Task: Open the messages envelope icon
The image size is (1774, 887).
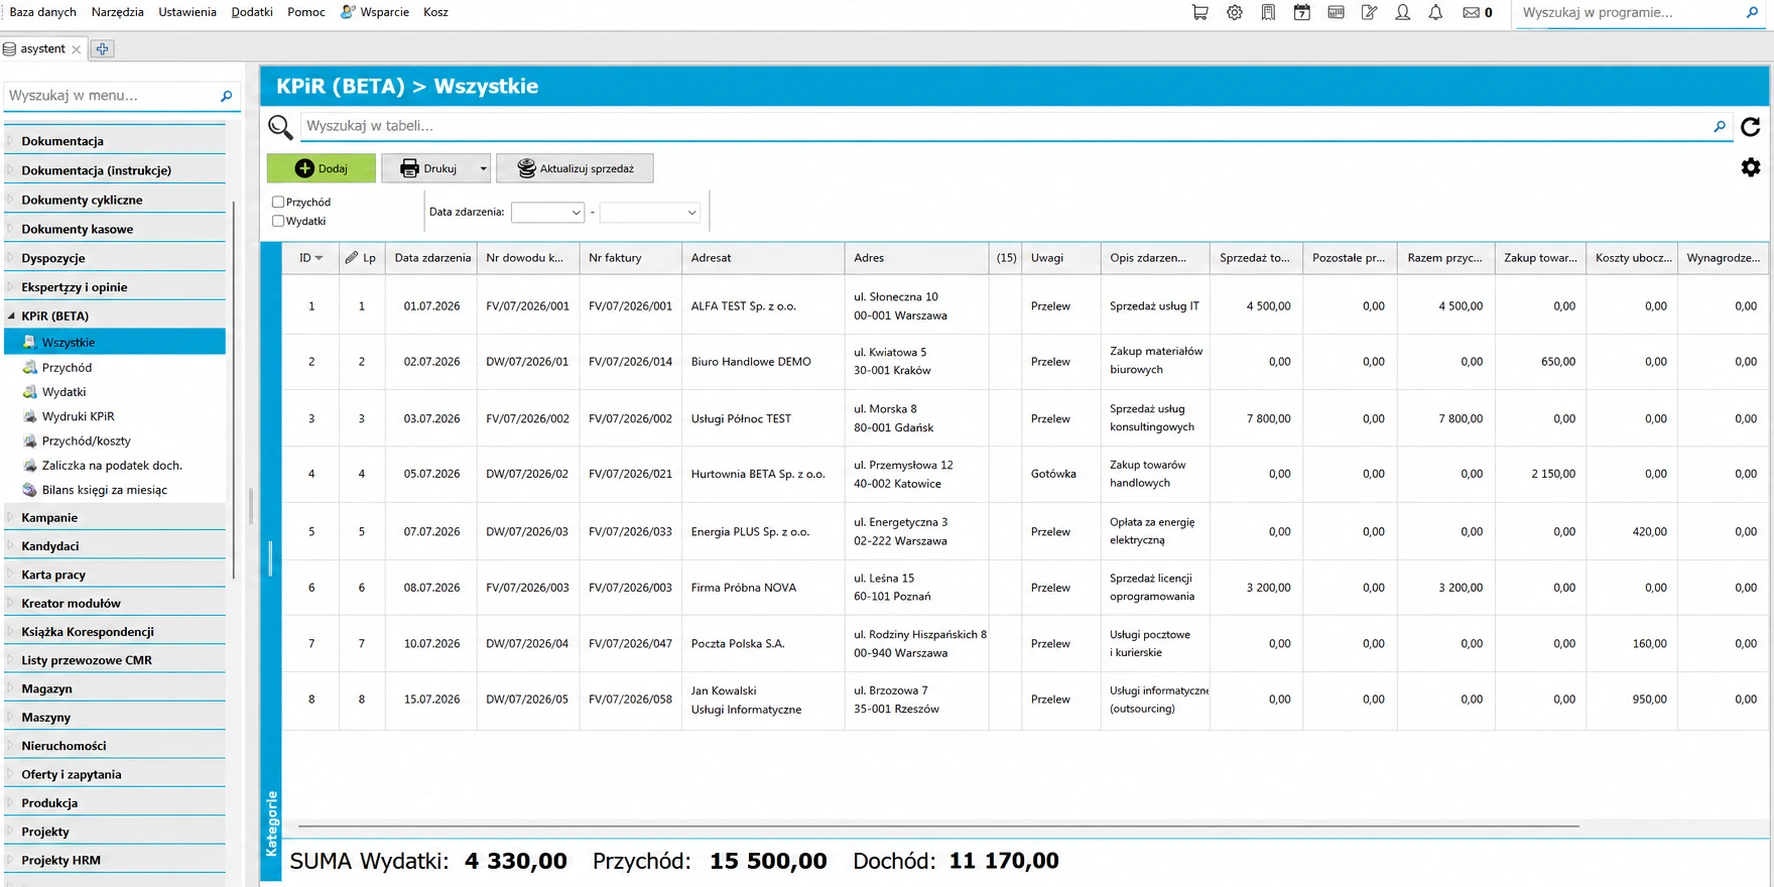Action: tap(1471, 13)
